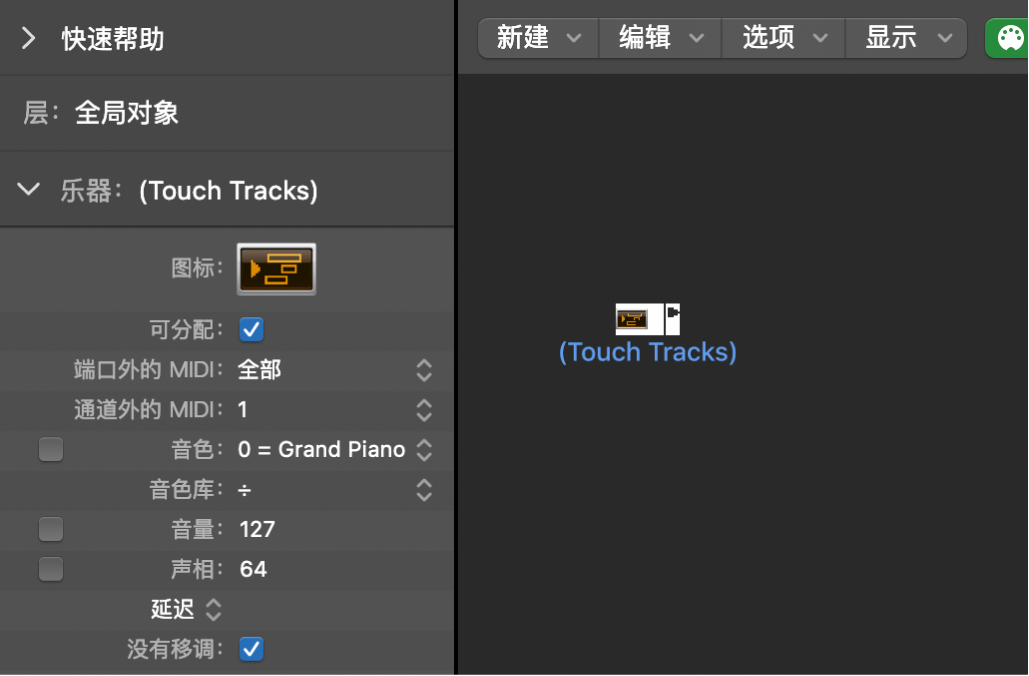Enable the 音量 volume checkbox
Screen dimensions: 1029x676
[51, 529]
